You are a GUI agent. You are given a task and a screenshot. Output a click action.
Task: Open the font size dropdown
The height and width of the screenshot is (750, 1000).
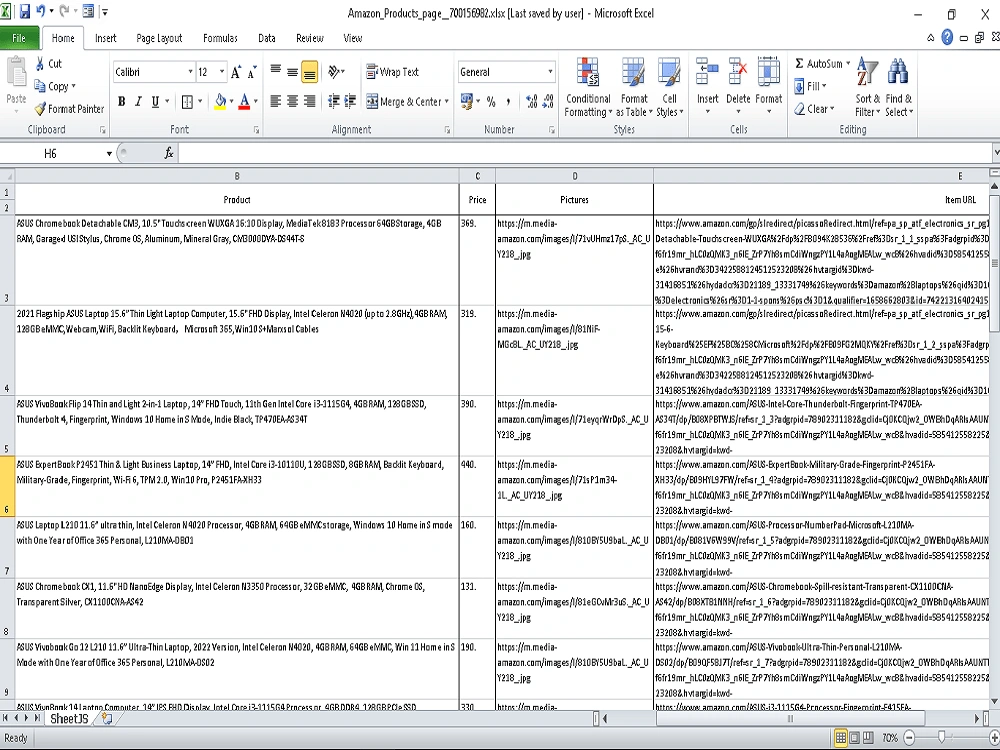click(222, 72)
